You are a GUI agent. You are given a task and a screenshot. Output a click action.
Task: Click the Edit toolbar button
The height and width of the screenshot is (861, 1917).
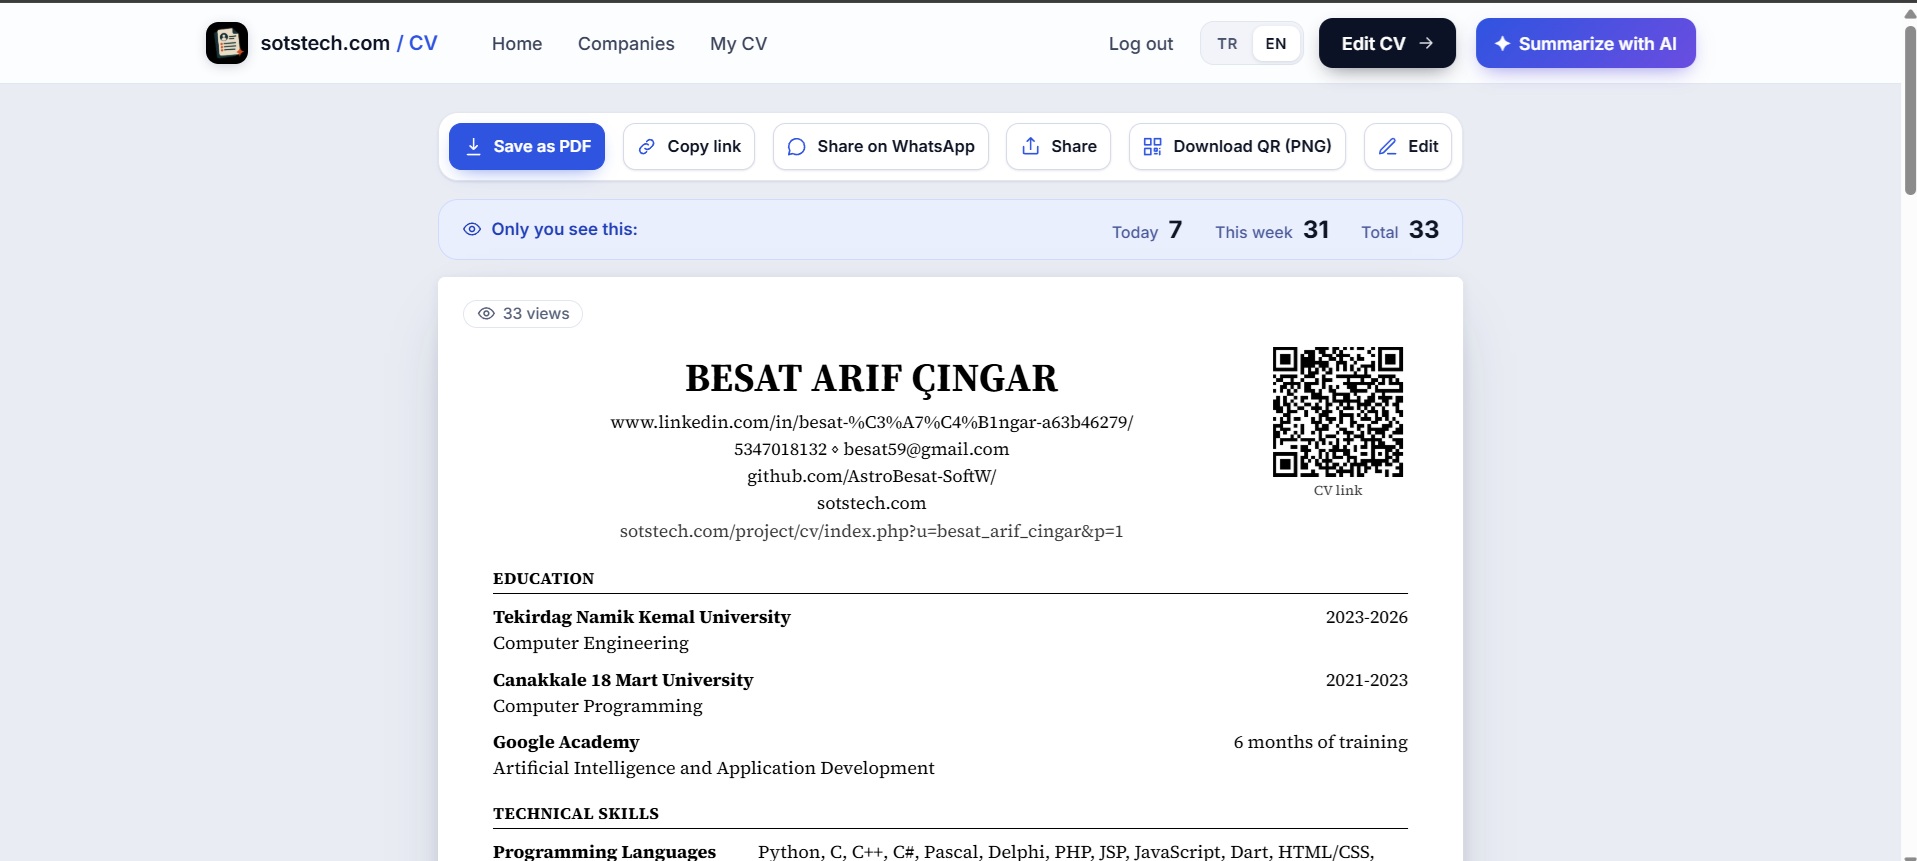(1408, 146)
